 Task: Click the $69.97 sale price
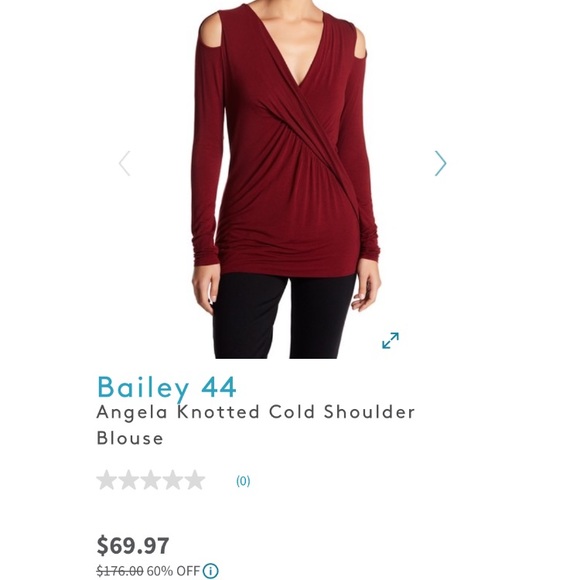point(133,545)
